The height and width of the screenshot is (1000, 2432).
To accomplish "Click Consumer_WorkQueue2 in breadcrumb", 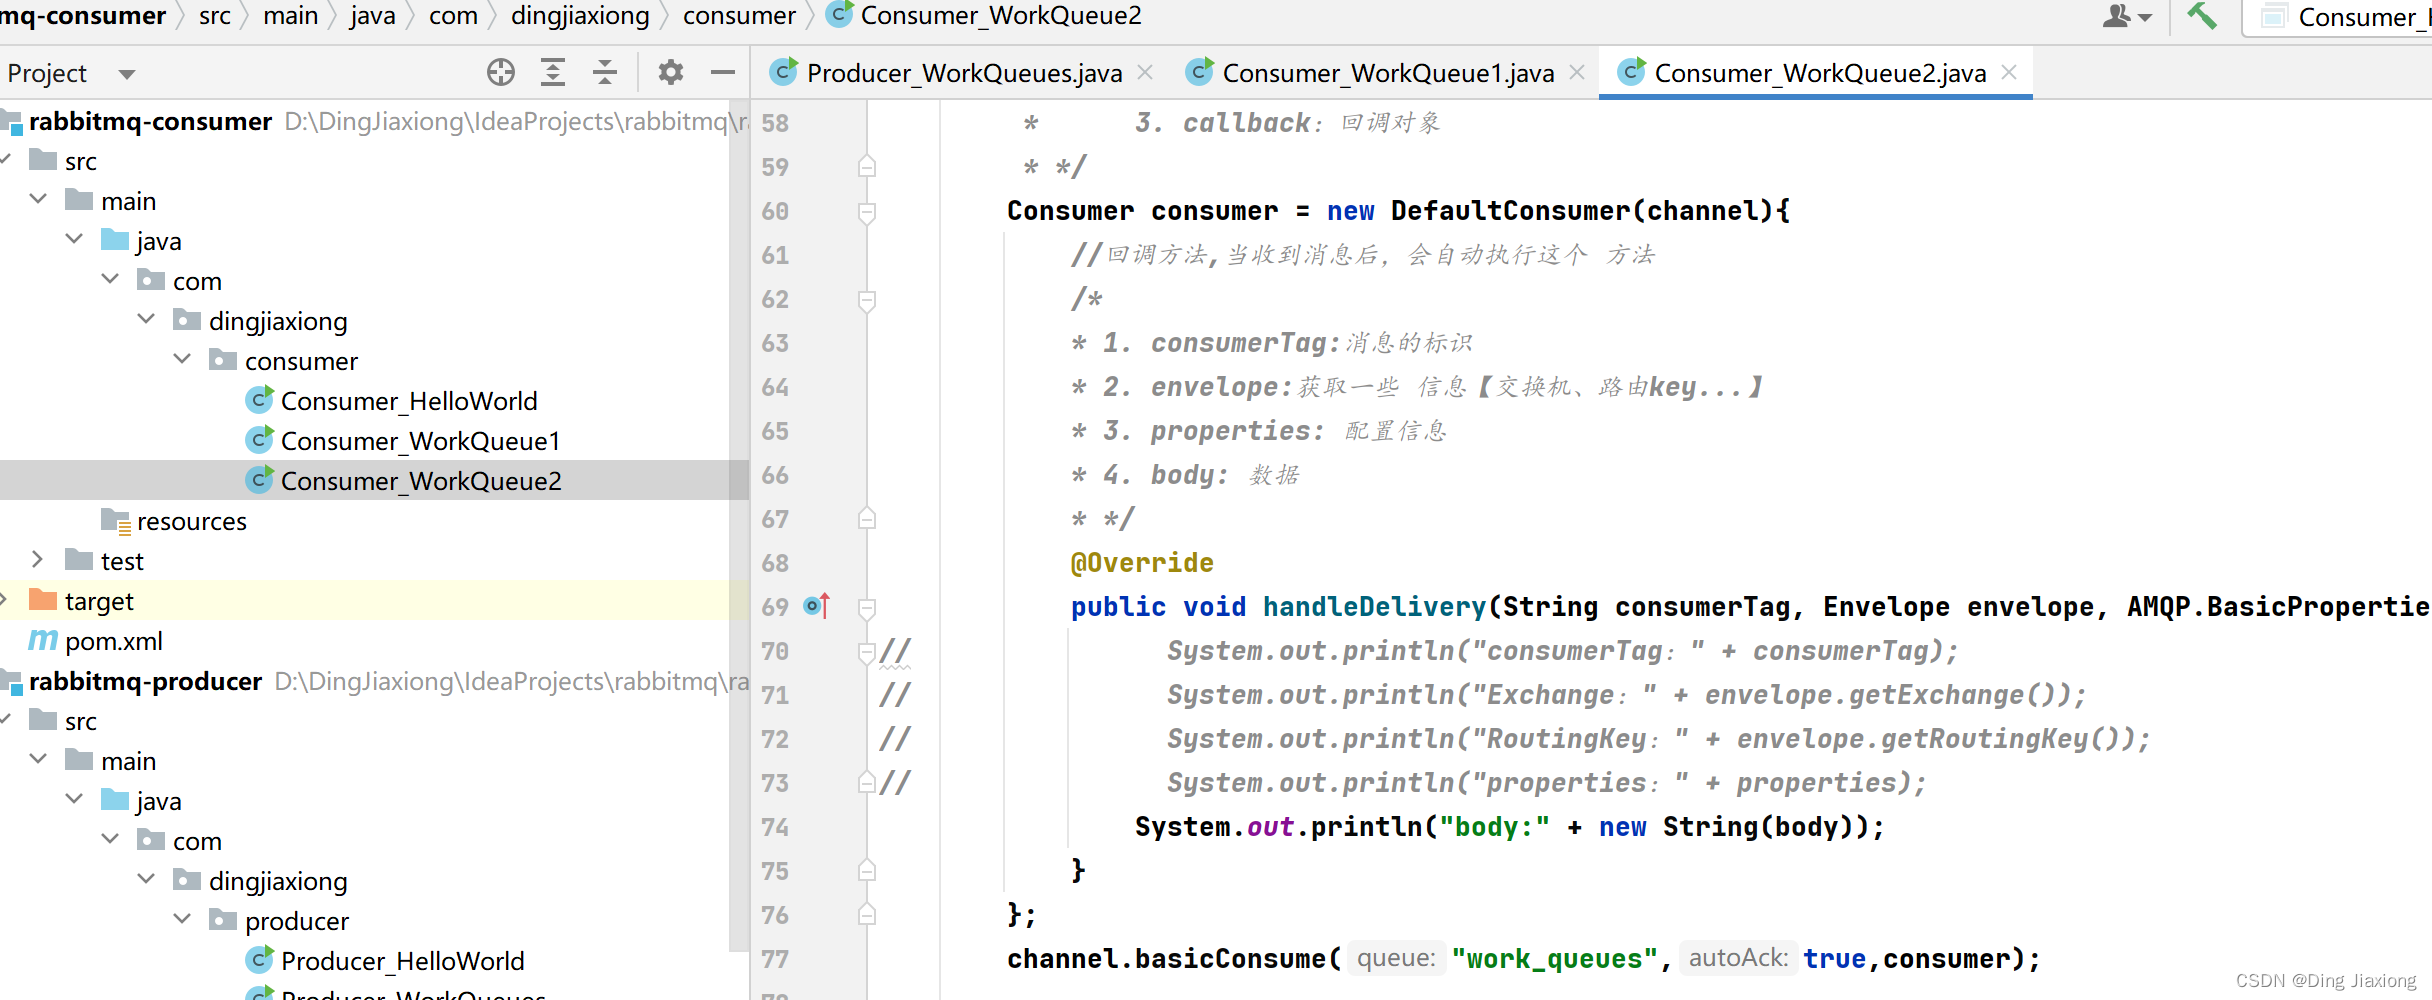I will click(x=1001, y=16).
